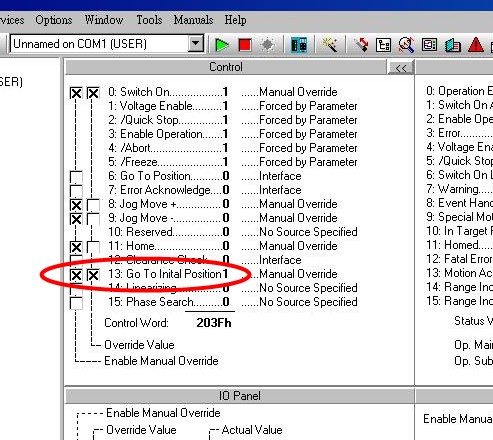Uncheck Go To Initial Position override value
This screenshot has height=440, width=493.
93,275
